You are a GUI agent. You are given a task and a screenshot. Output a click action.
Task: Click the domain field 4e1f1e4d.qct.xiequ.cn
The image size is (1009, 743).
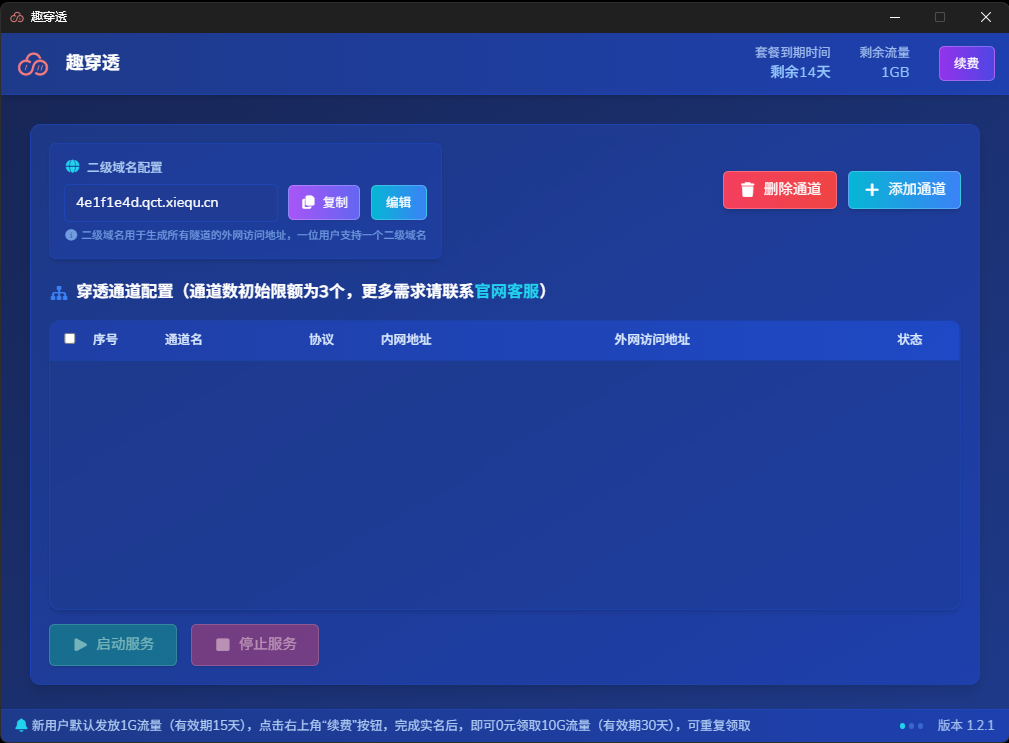[170, 202]
